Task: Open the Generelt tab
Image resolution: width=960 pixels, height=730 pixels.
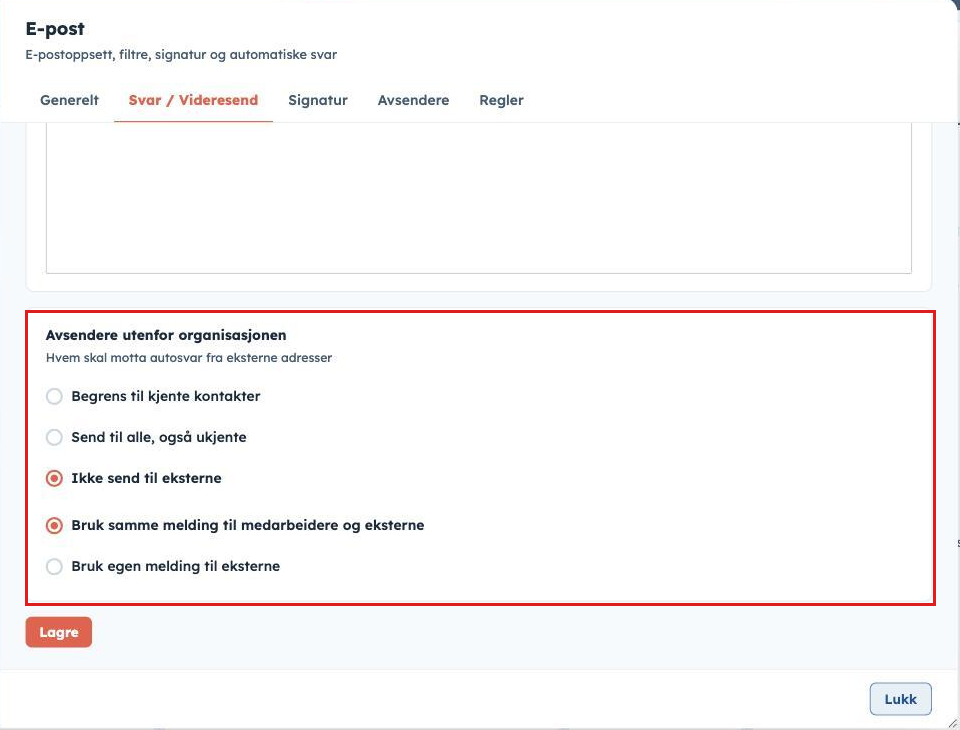Action: point(69,100)
